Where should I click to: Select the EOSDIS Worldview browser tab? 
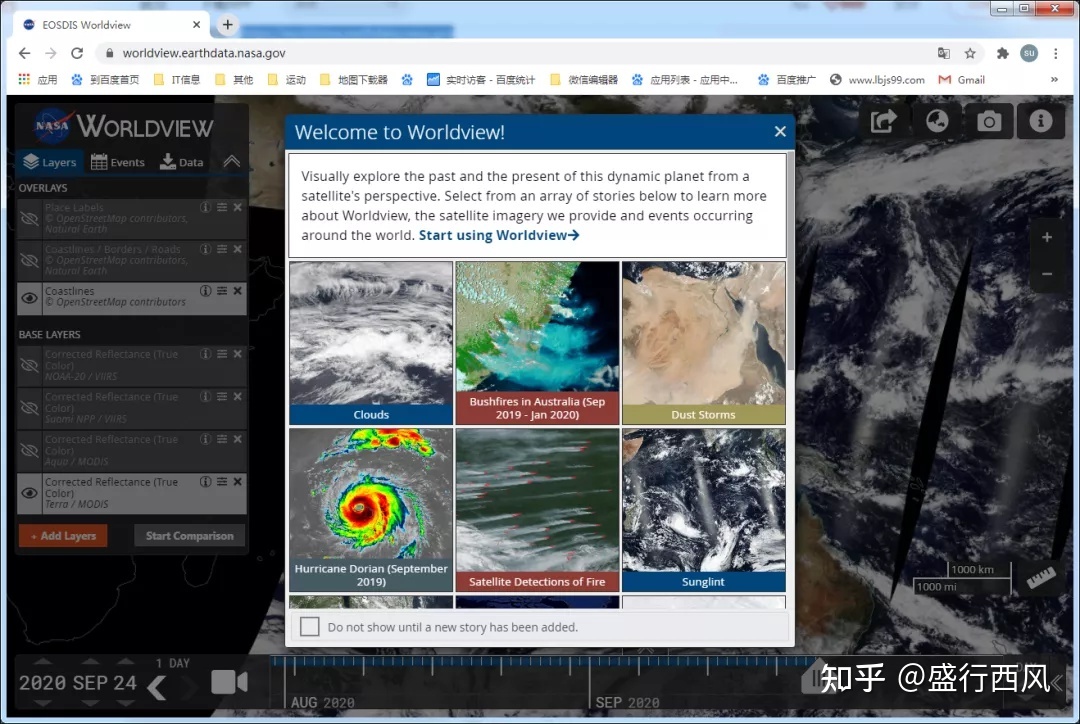point(110,25)
